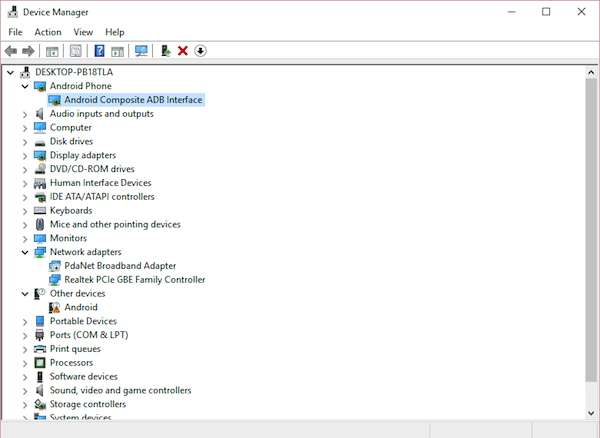
Task: Open the Help menu
Action: click(115, 32)
